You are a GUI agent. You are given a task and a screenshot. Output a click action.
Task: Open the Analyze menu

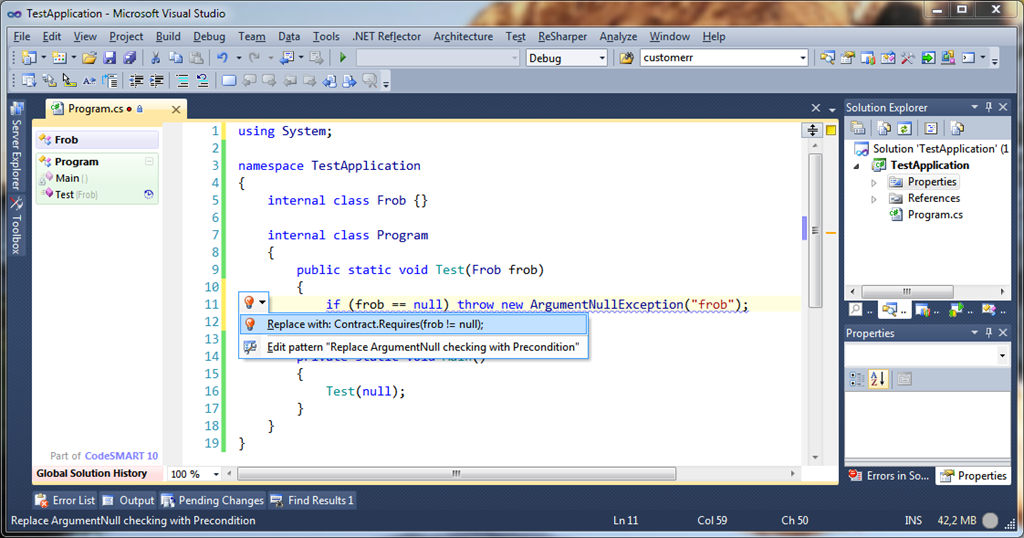[x=618, y=37]
